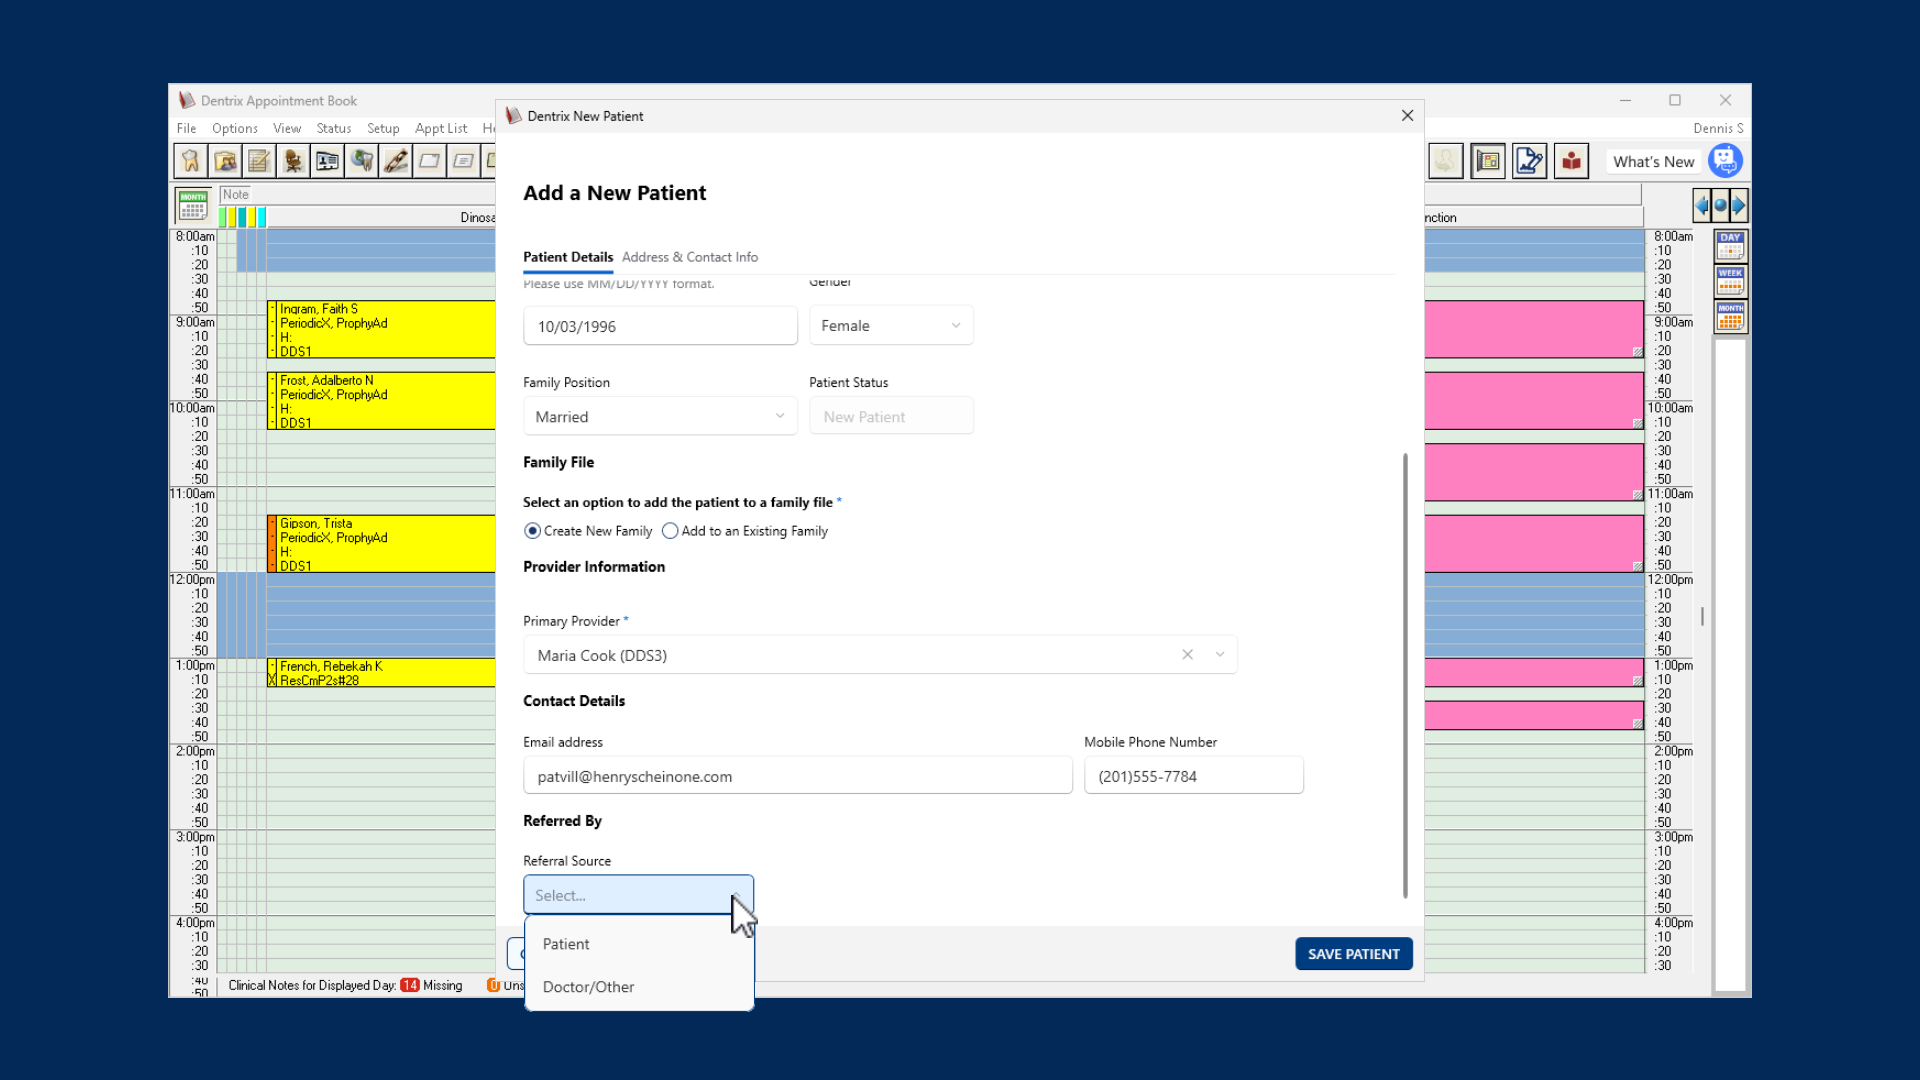Open the File menu in Appointment Book

click(187, 128)
